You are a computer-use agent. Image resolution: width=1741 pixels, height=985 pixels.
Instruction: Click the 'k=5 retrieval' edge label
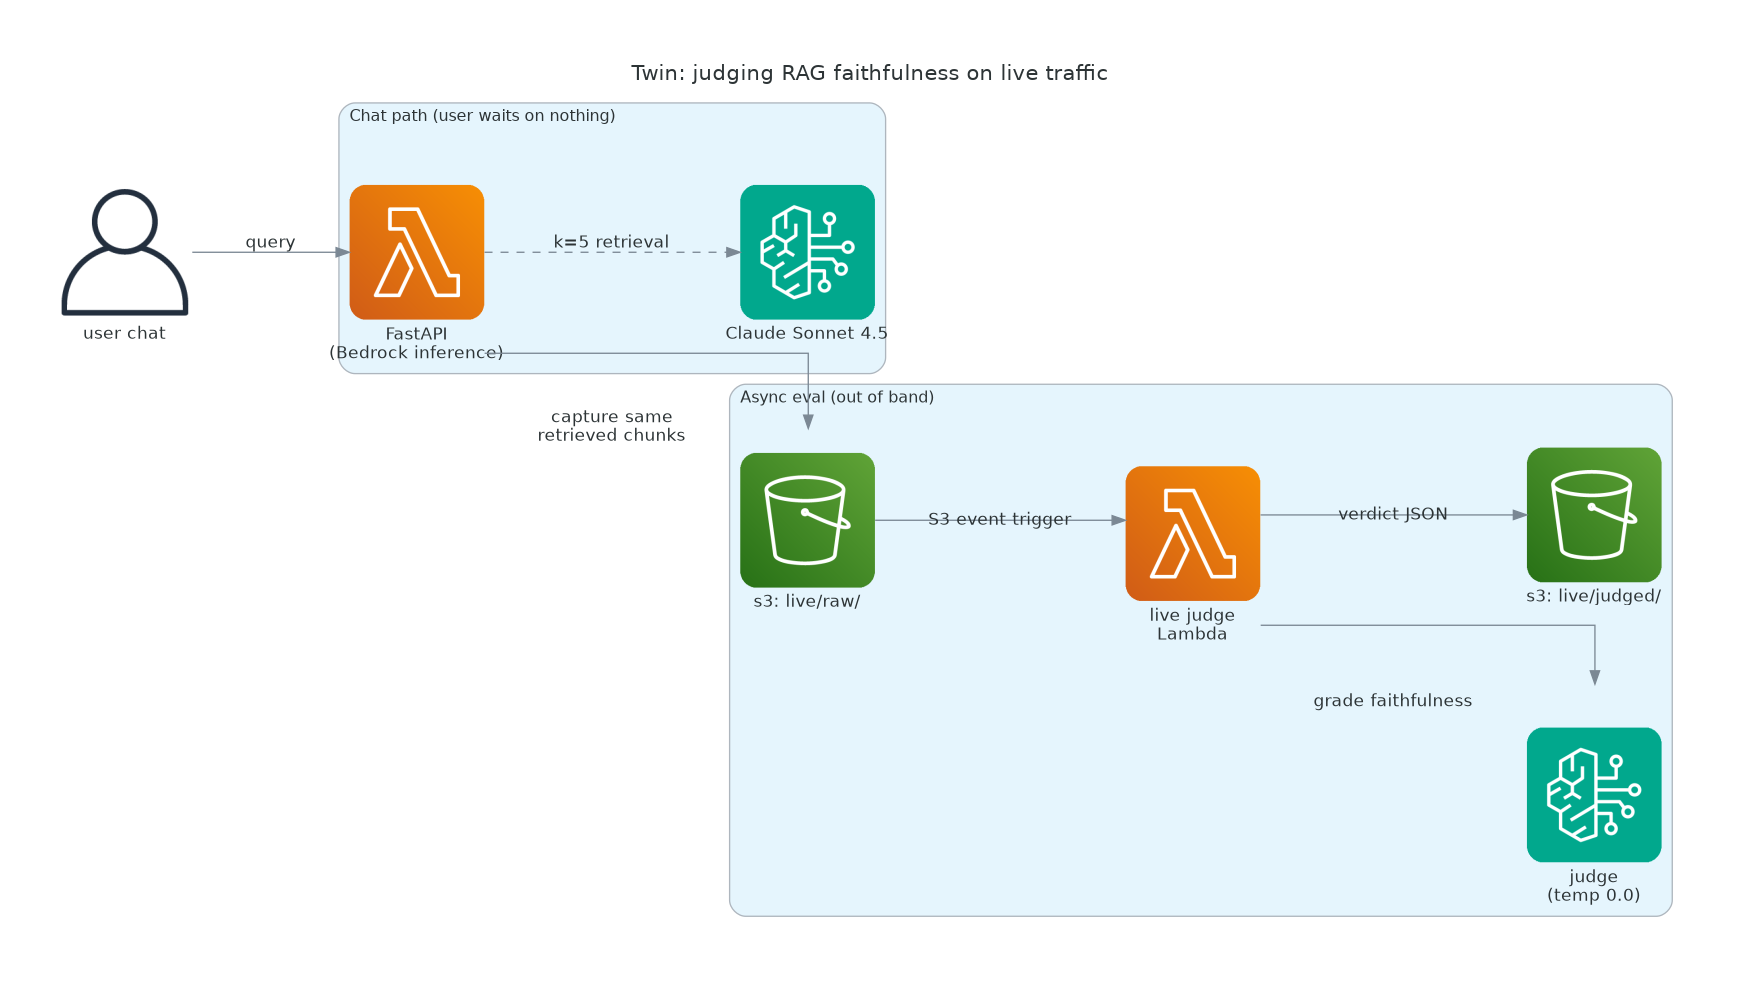coord(611,242)
